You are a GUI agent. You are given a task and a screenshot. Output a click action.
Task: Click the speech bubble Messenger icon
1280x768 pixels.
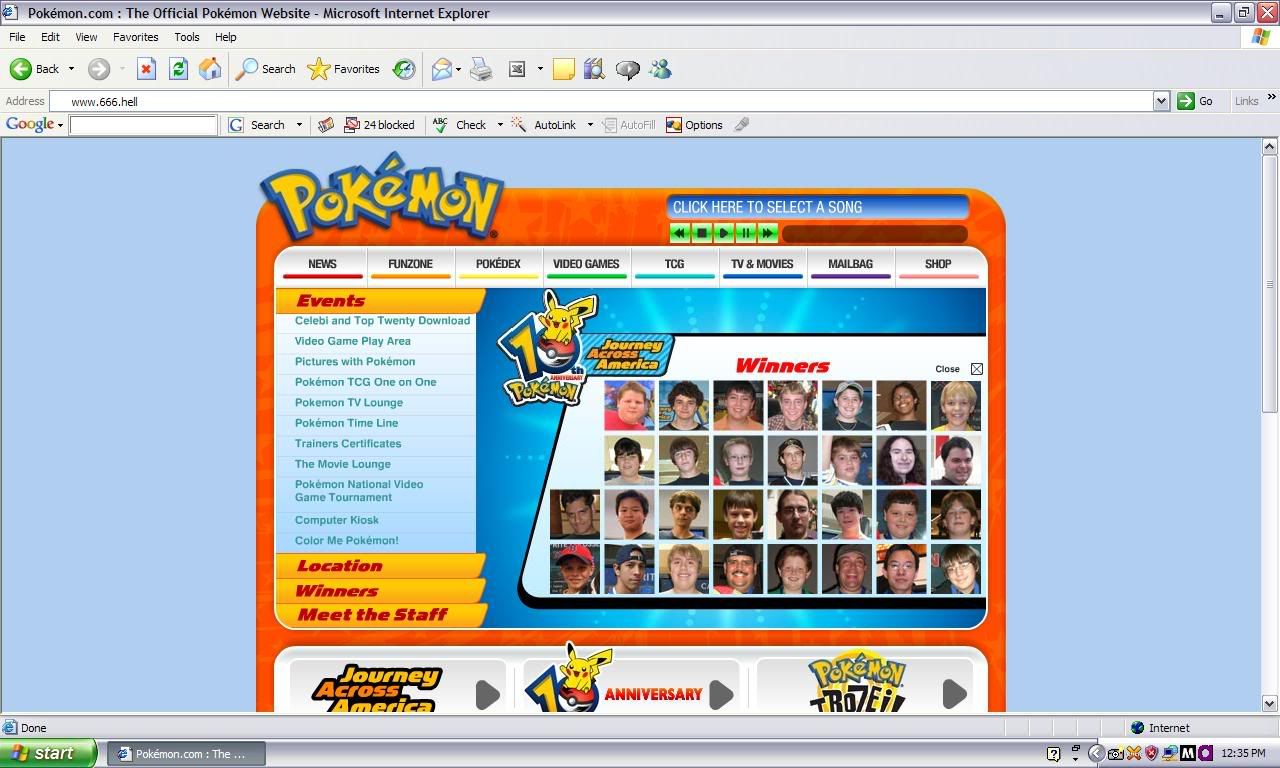click(x=627, y=69)
